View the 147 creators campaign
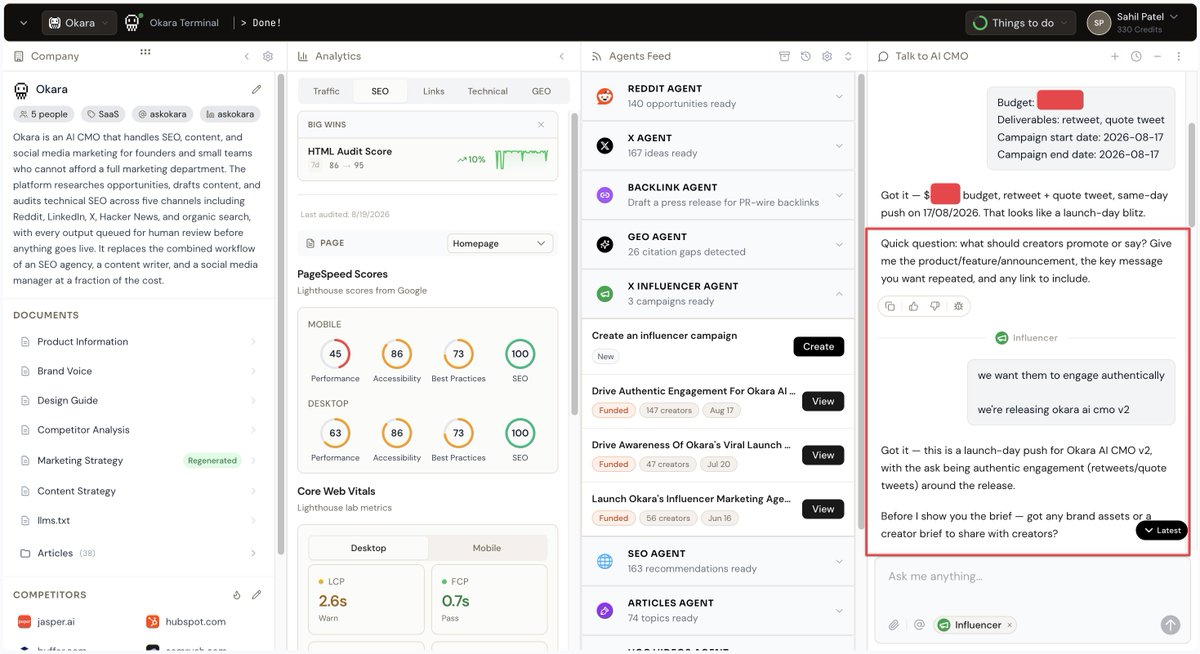The height and width of the screenshot is (654, 1200). click(823, 401)
